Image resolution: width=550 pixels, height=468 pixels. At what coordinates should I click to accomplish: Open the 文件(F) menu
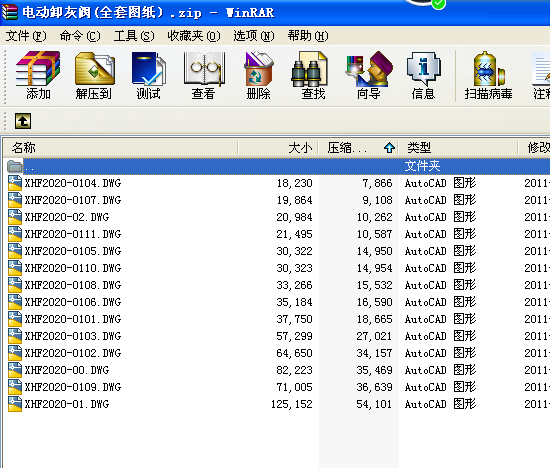[26, 36]
